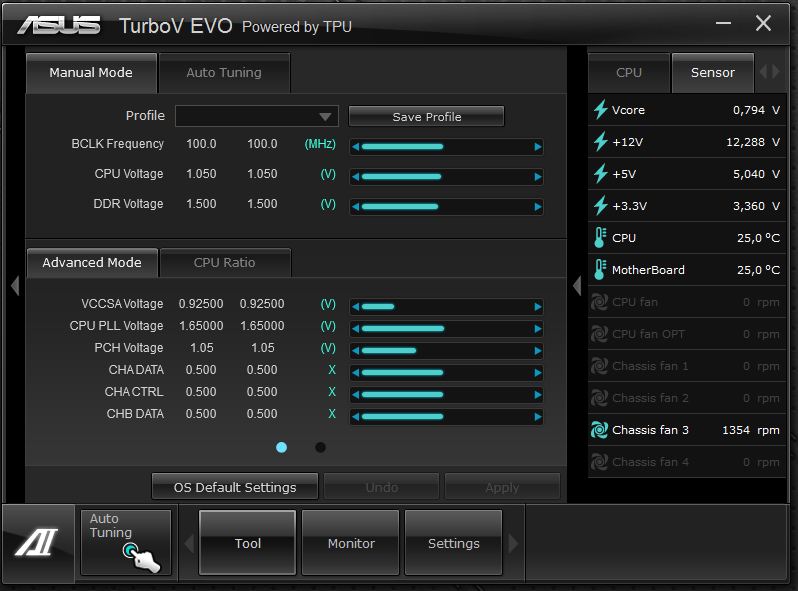Click the CPU PLL Voltage slider bar
This screenshot has height=591, width=798.
[446, 329]
